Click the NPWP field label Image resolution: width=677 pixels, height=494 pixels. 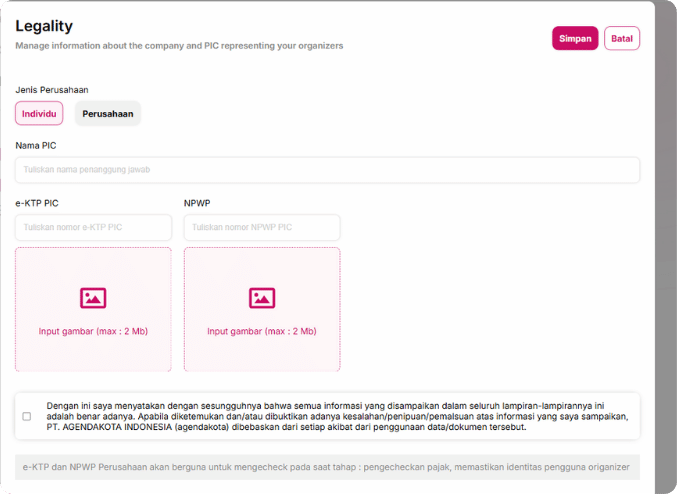coord(196,203)
